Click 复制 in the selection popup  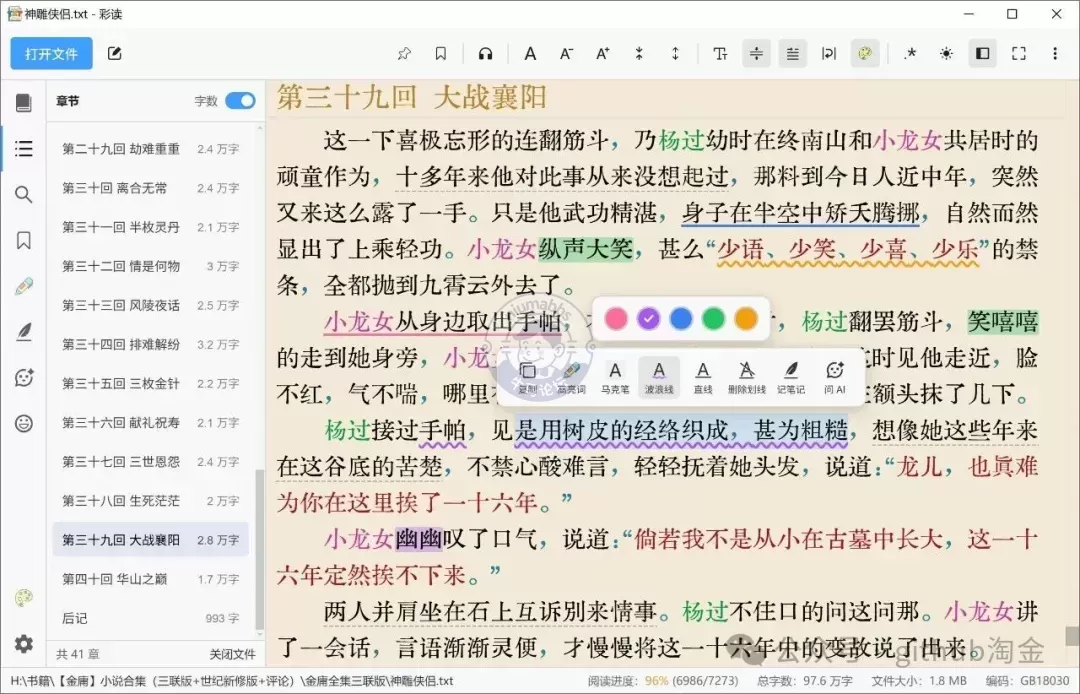tap(528, 377)
